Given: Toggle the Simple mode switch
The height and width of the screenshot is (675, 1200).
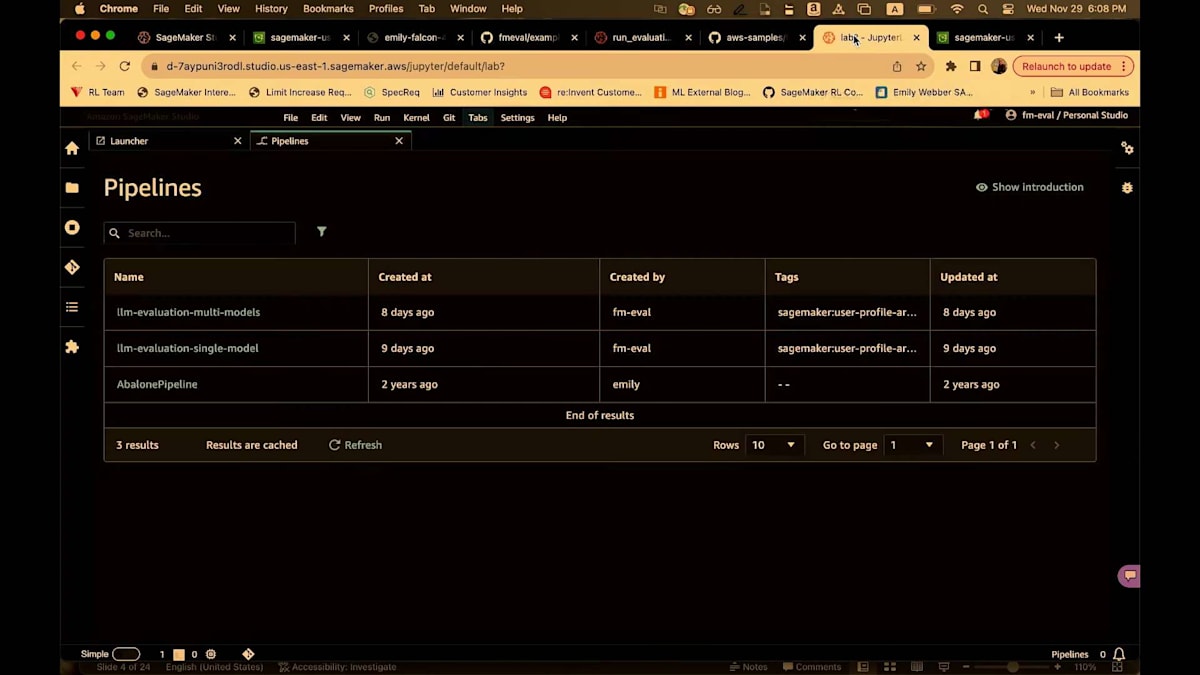Looking at the screenshot, I should pyautogui.click(x=126, y=654).
